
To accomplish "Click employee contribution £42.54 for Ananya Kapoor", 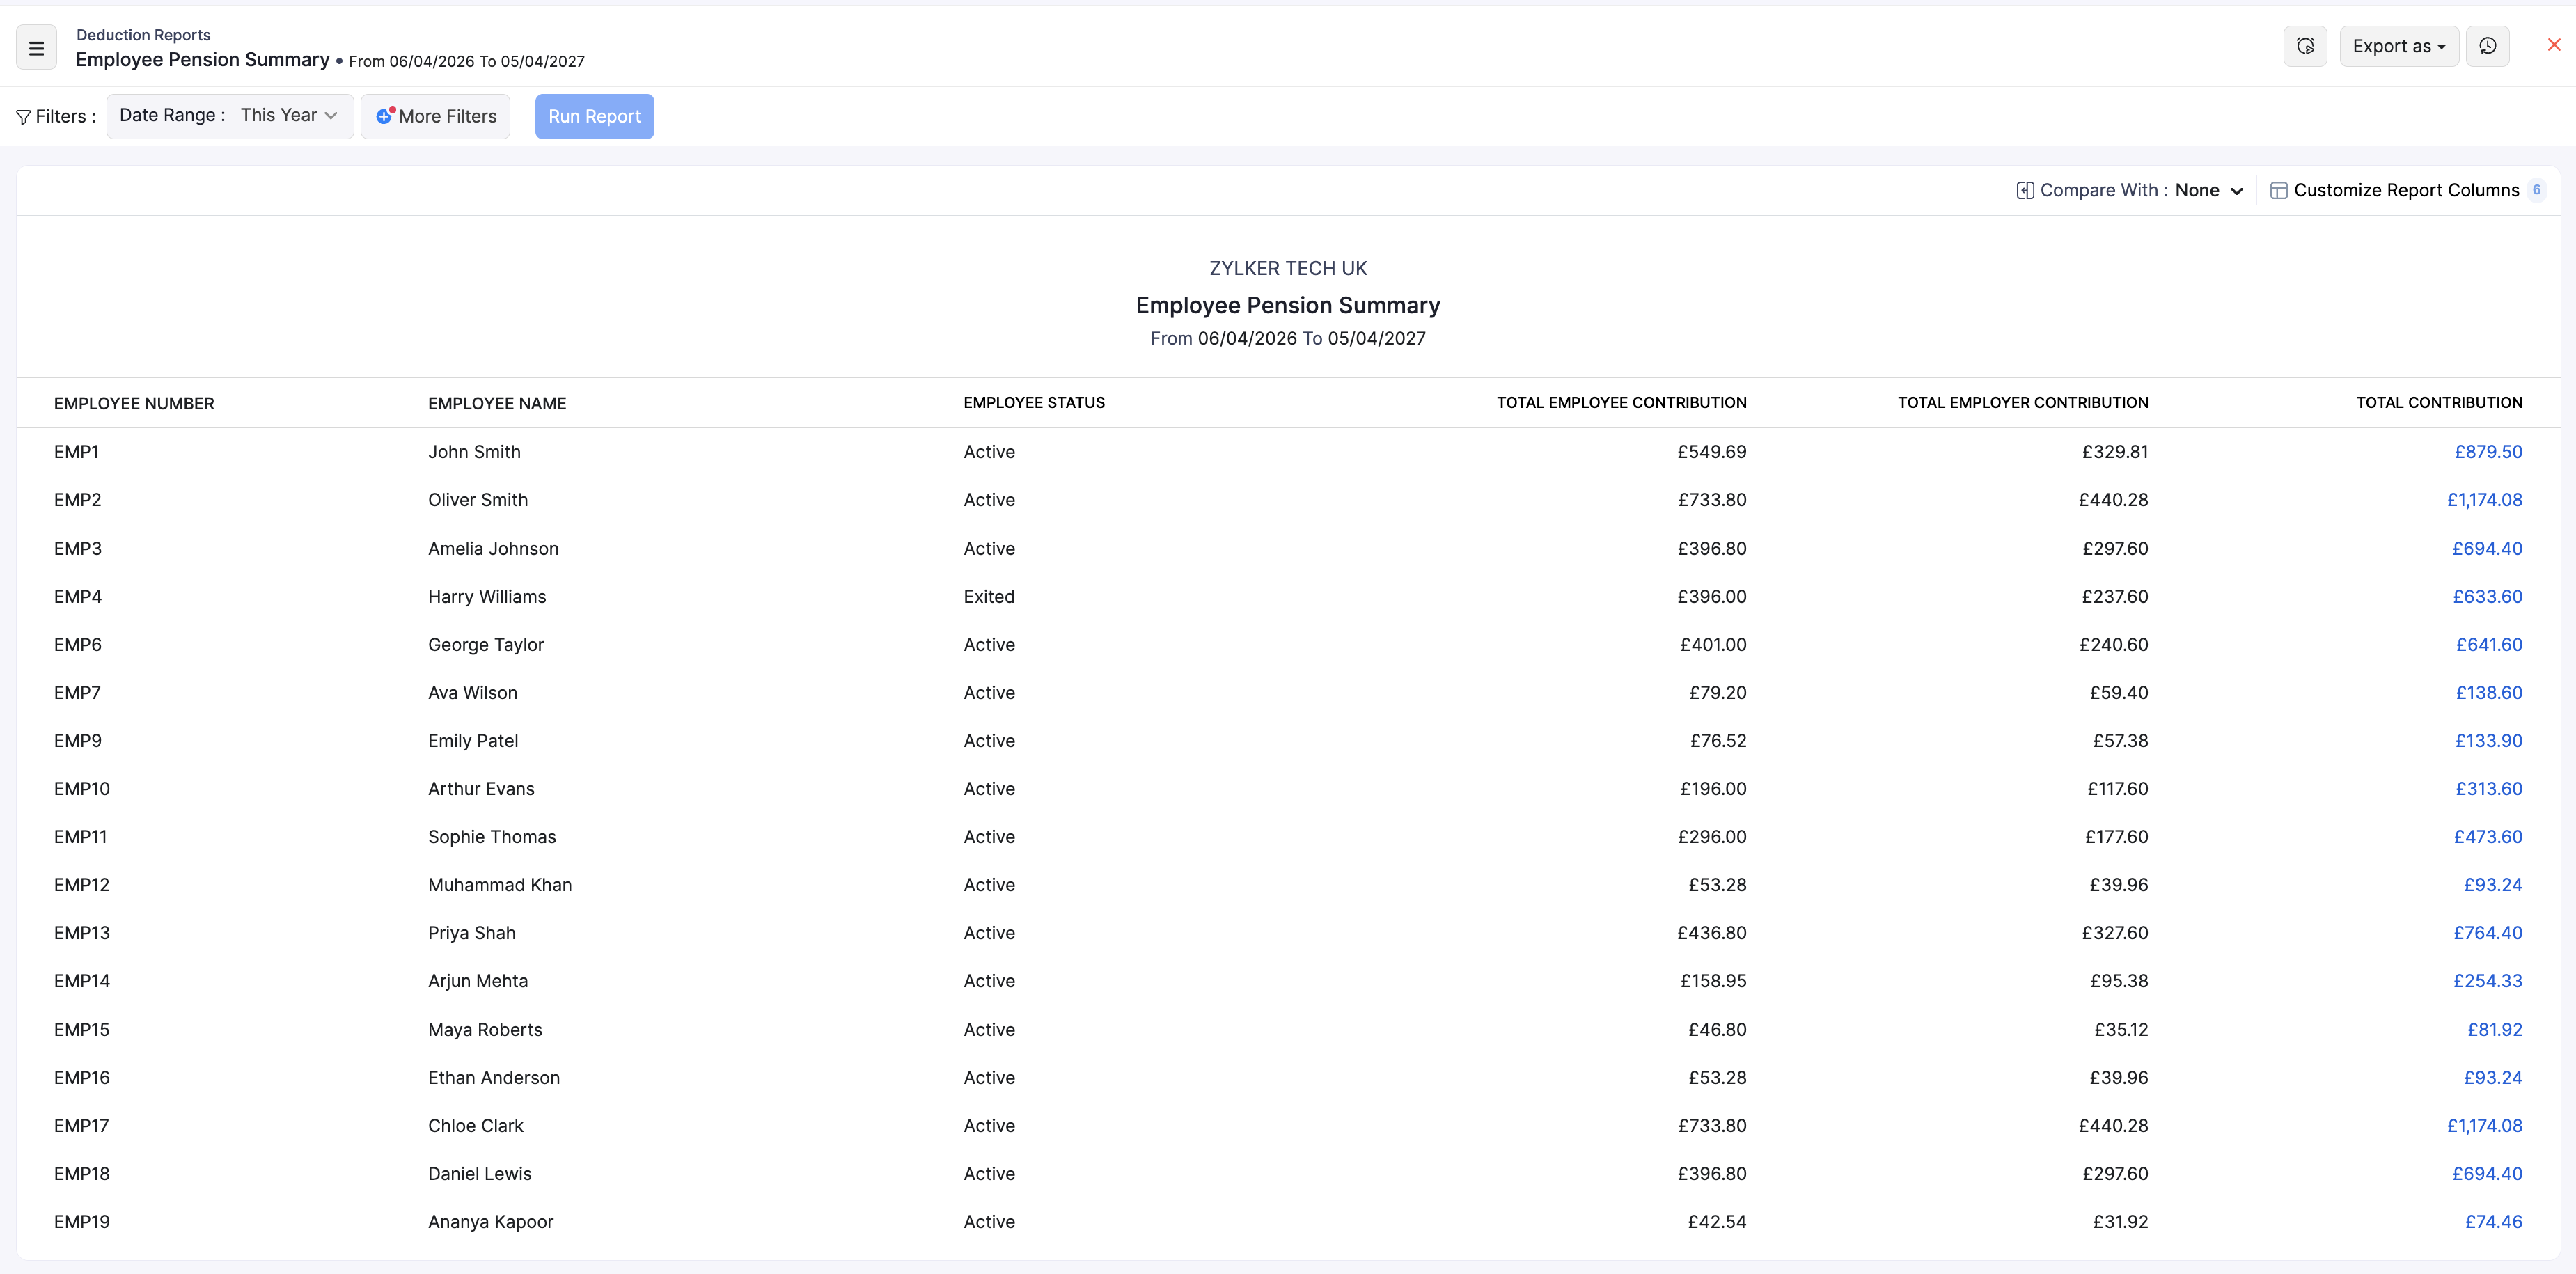I will point(1716,1222).
